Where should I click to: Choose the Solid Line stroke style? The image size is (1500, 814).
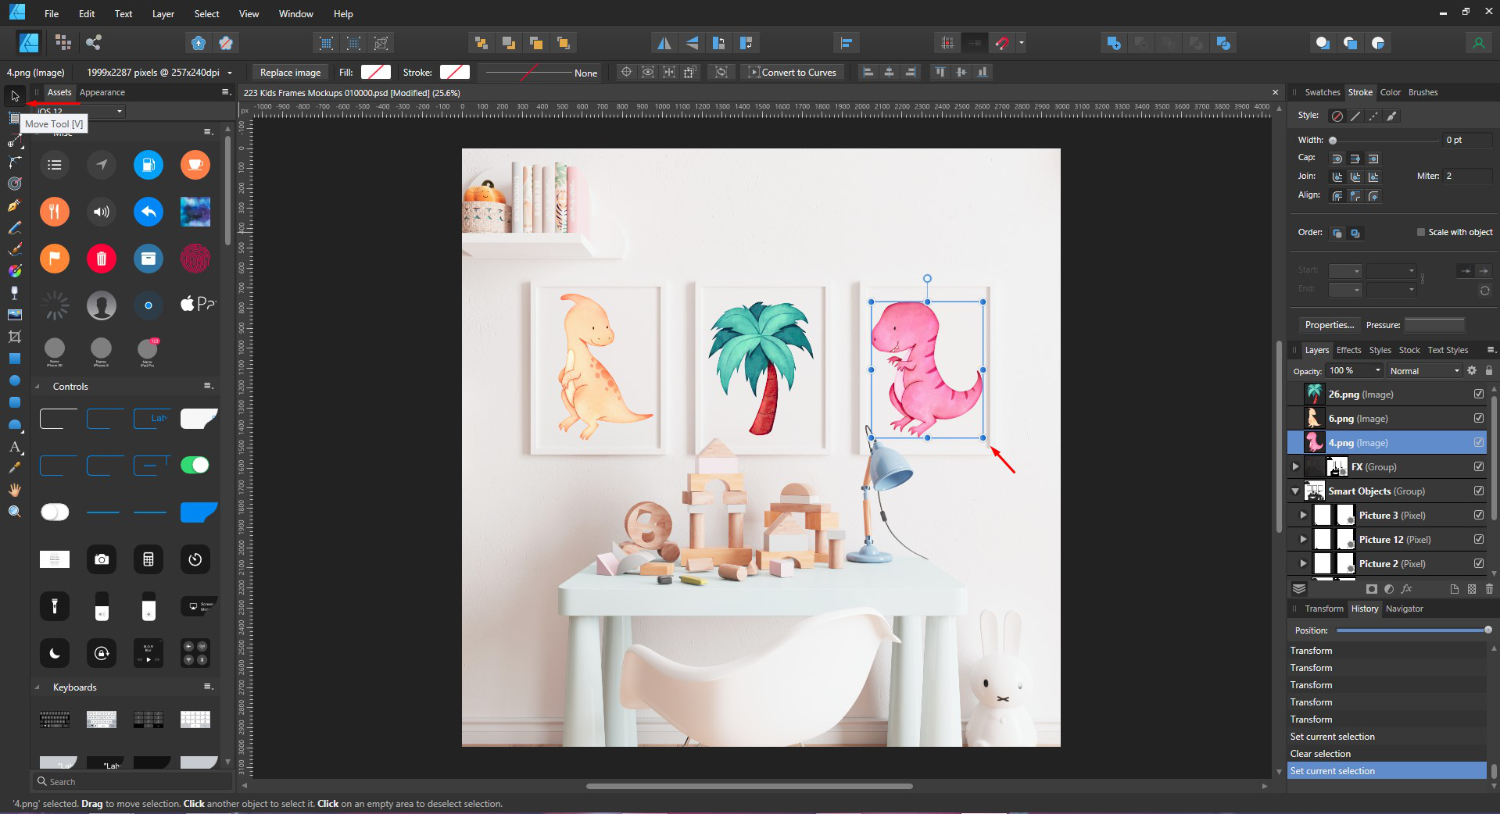(x=1355, y=116)
